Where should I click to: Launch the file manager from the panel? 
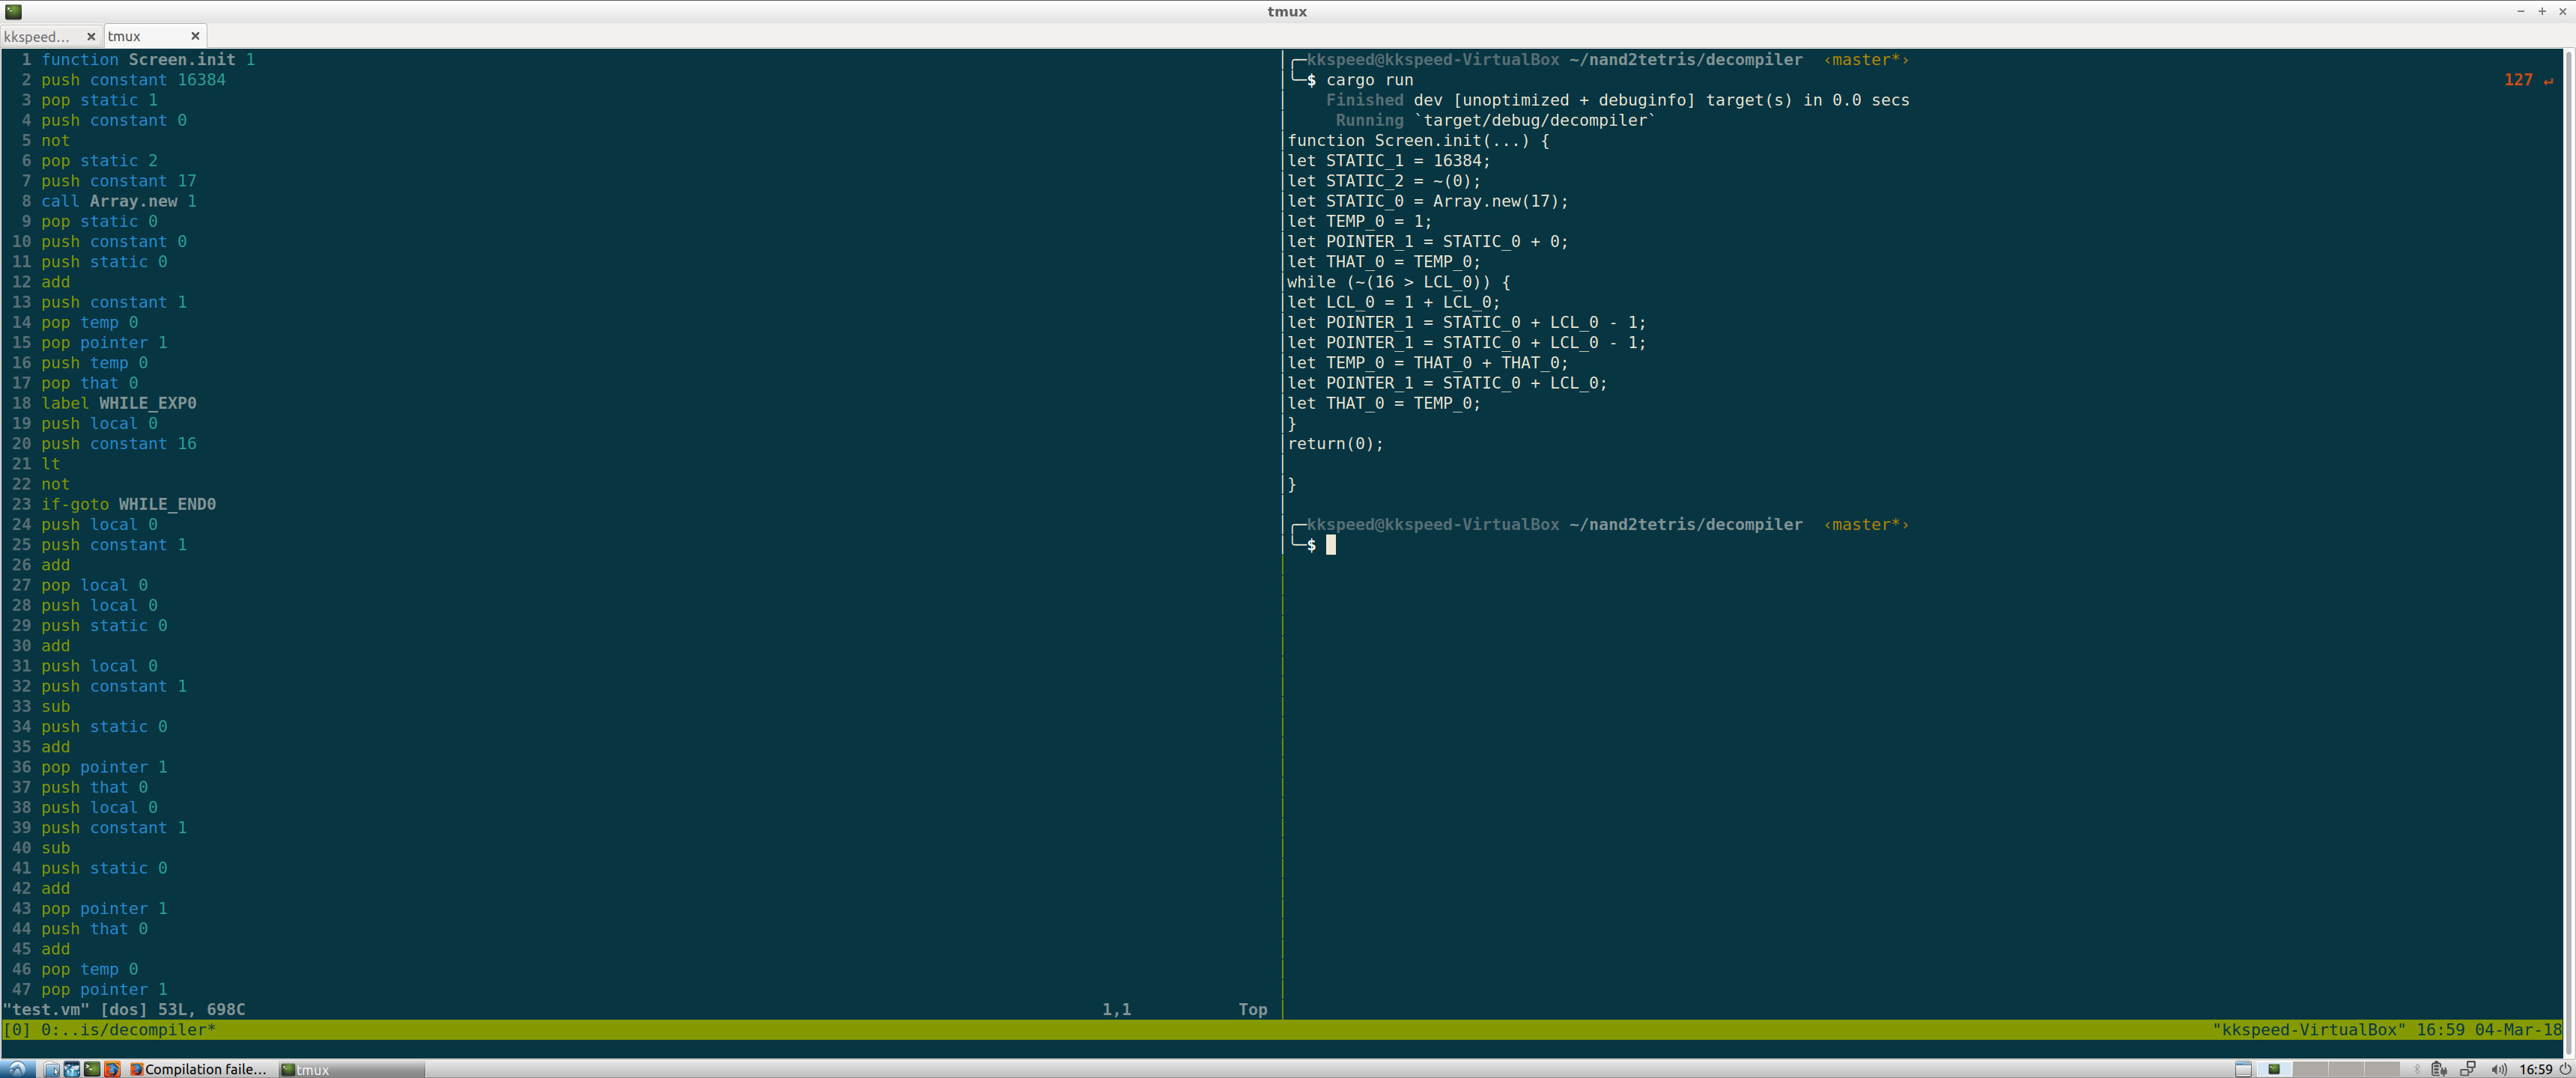pos(52,1069)
